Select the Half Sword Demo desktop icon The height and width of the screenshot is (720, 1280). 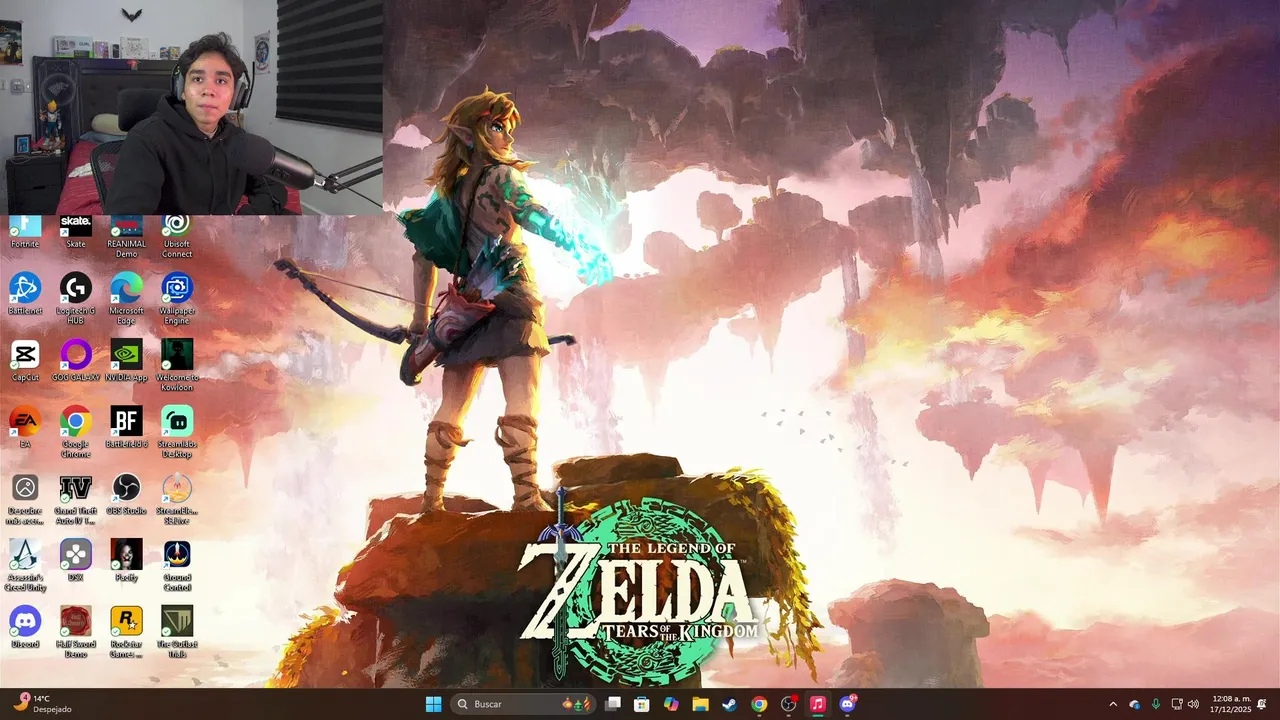(76, 632)
